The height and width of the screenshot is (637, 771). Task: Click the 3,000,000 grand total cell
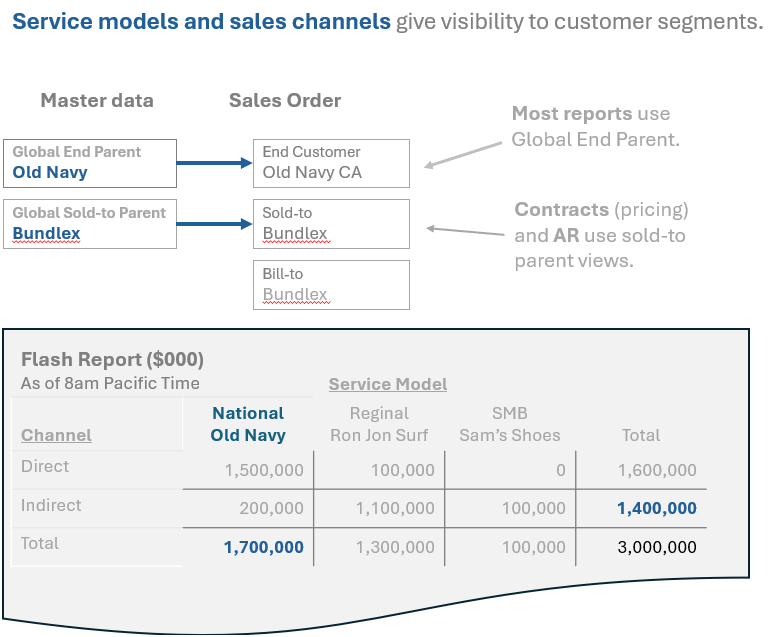point(657,547)
